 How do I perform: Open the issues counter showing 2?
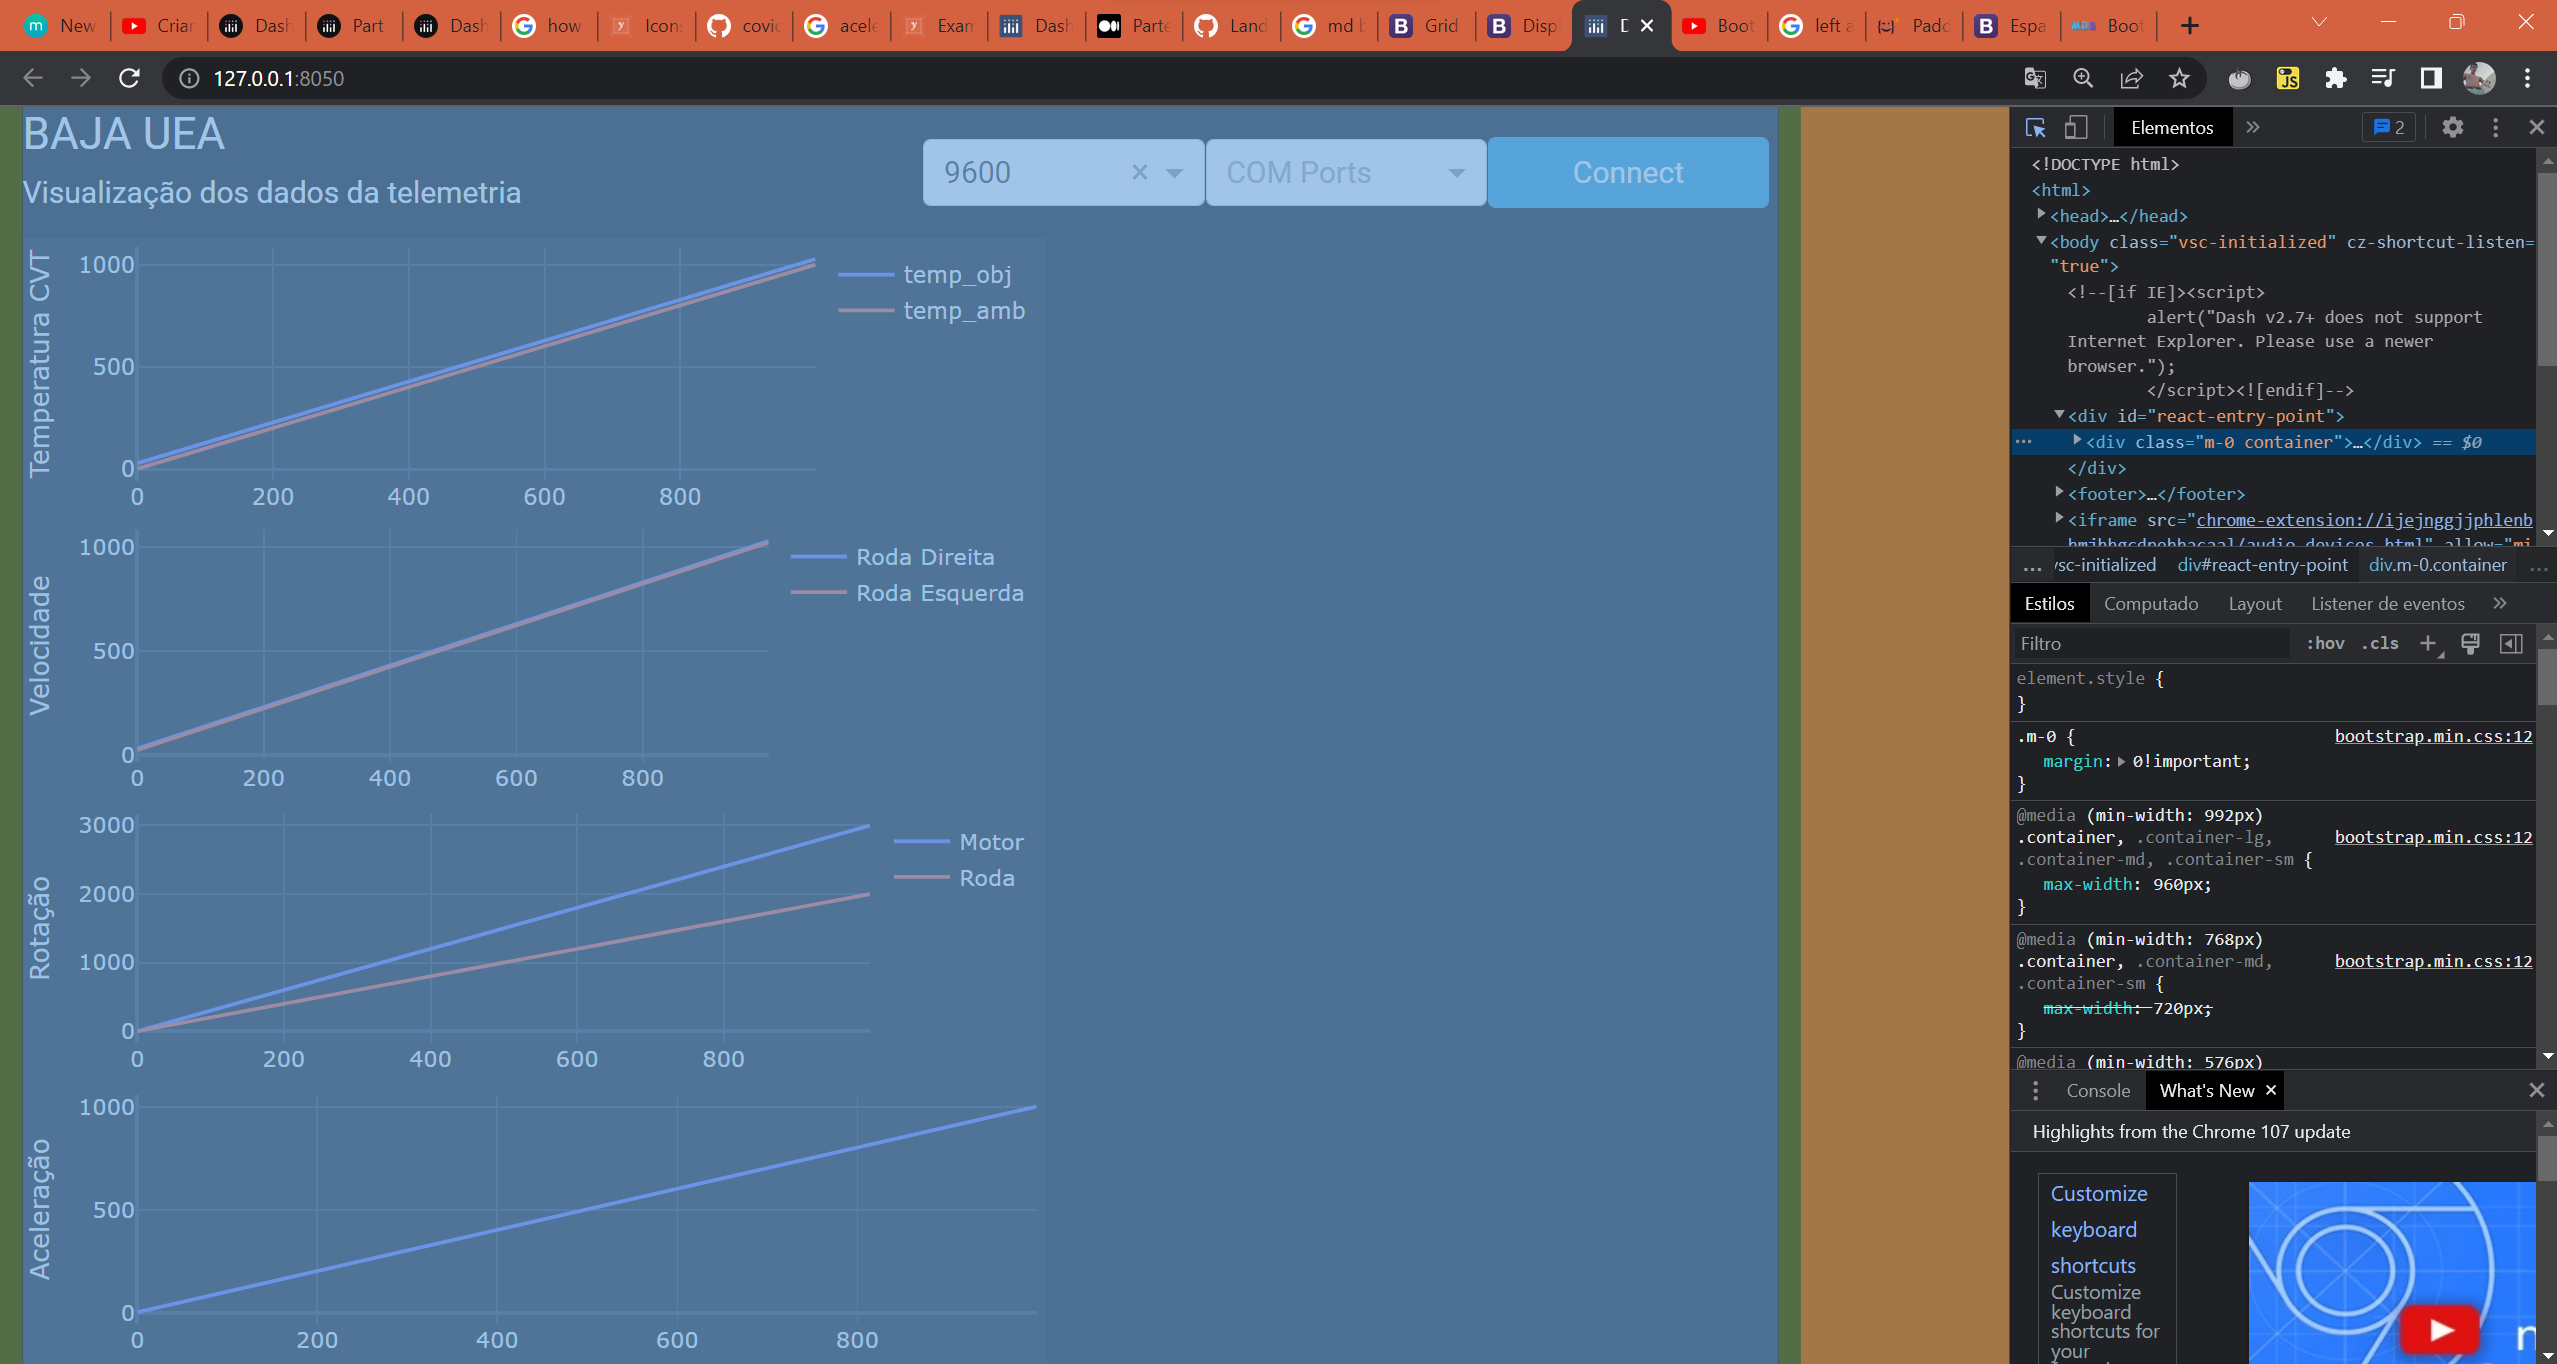pyautogui.click(x=2389, y=127)
